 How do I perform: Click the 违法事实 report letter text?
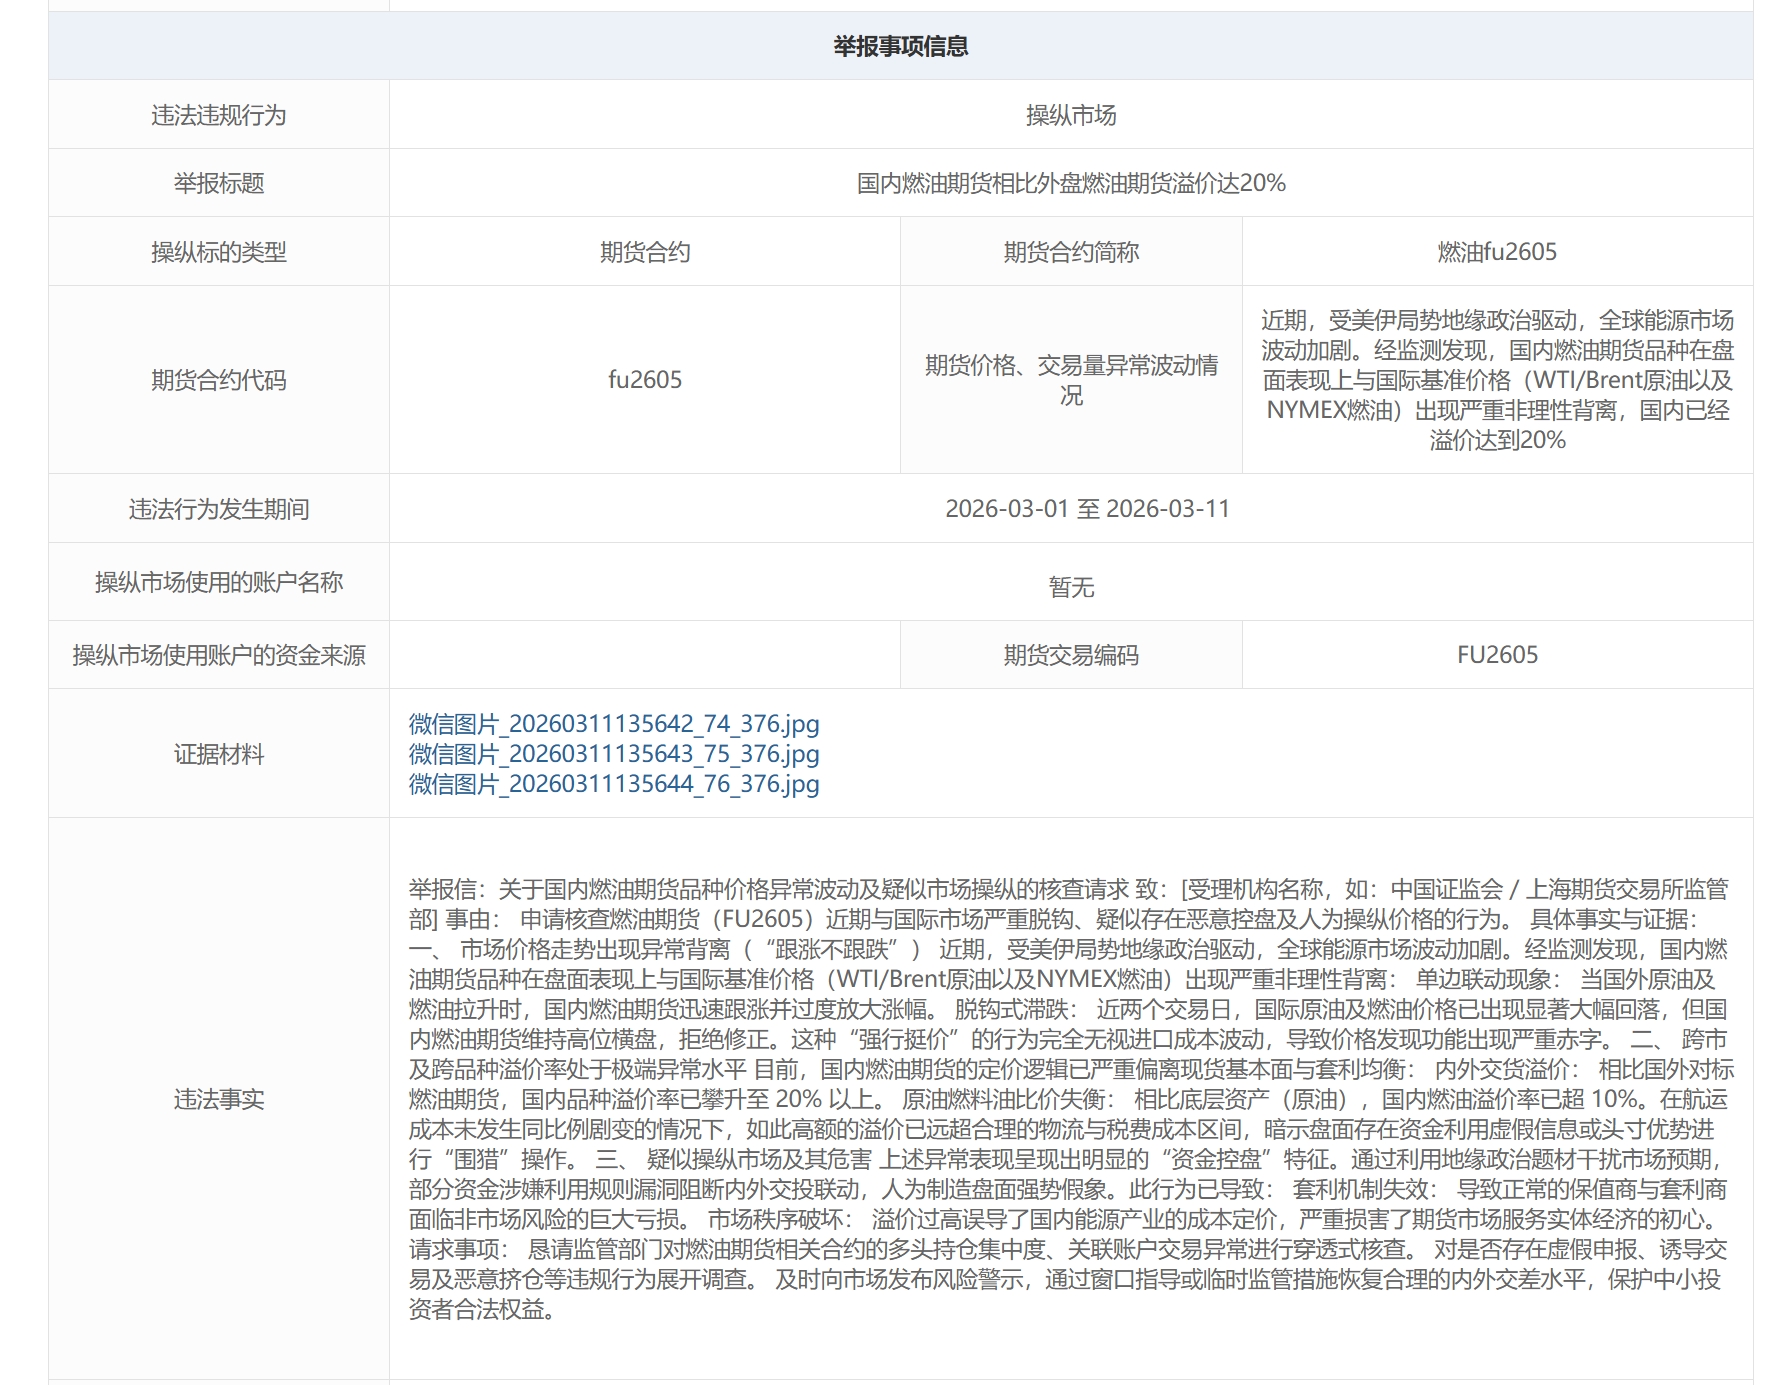click(x=1071, y=1099)
